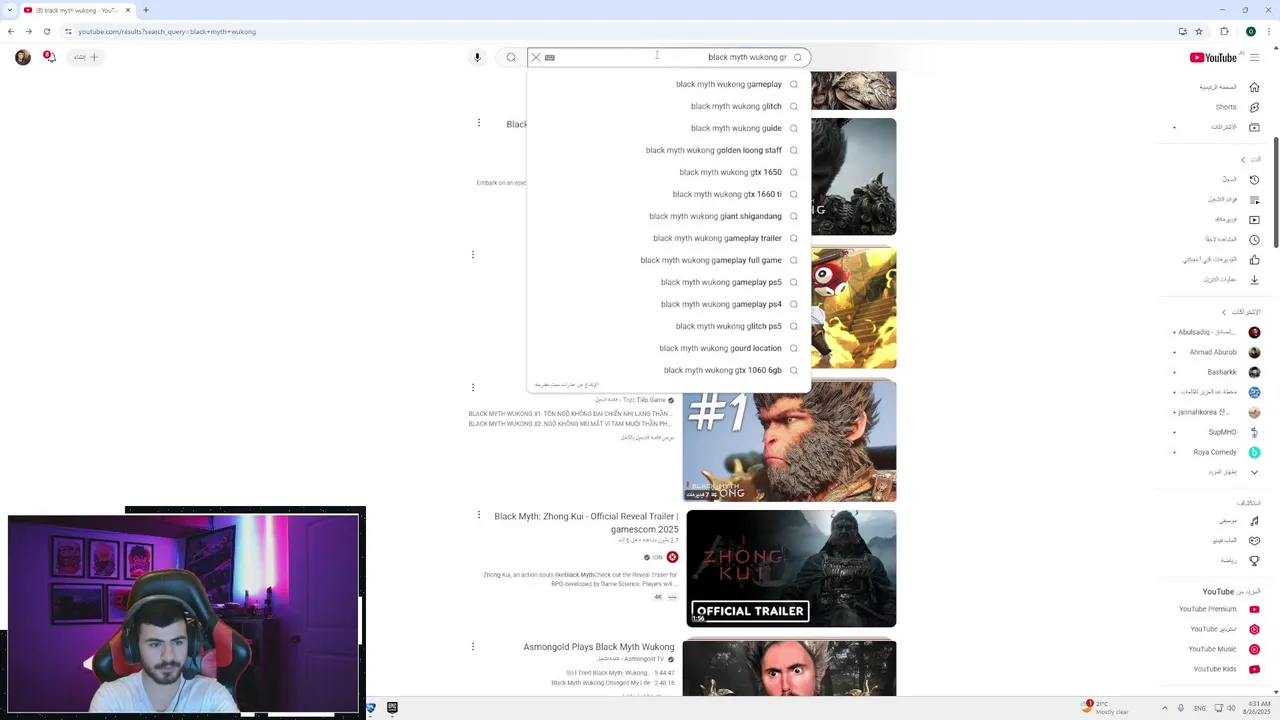Expand the 'You' section chevron in sidebar
The image size is (1280, 720).
click(x=1243, y=160)
